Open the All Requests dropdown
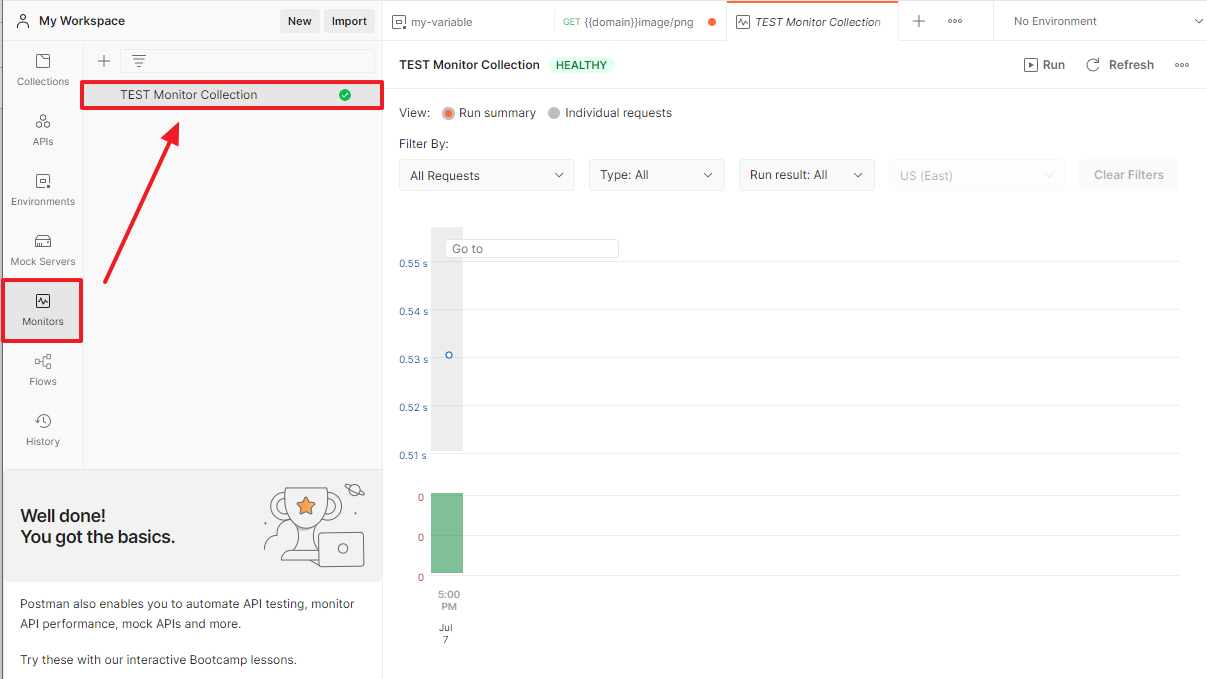 click(x=487, y=175)
